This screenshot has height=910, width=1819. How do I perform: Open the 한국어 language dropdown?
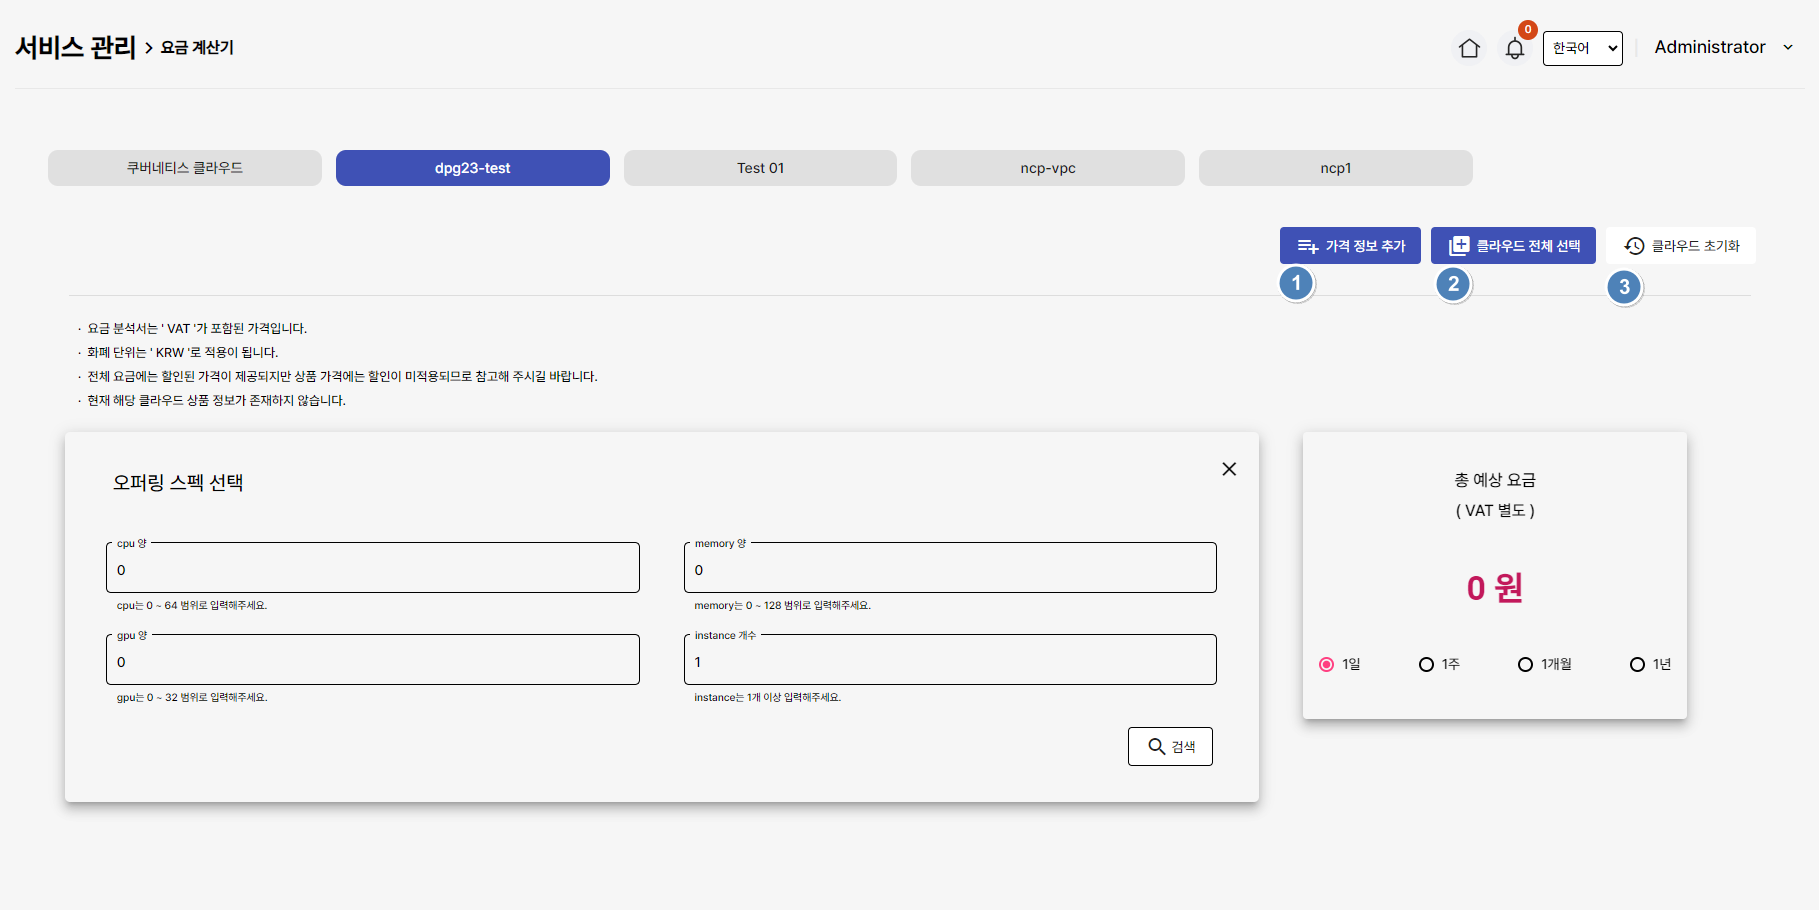(1582, 48)
